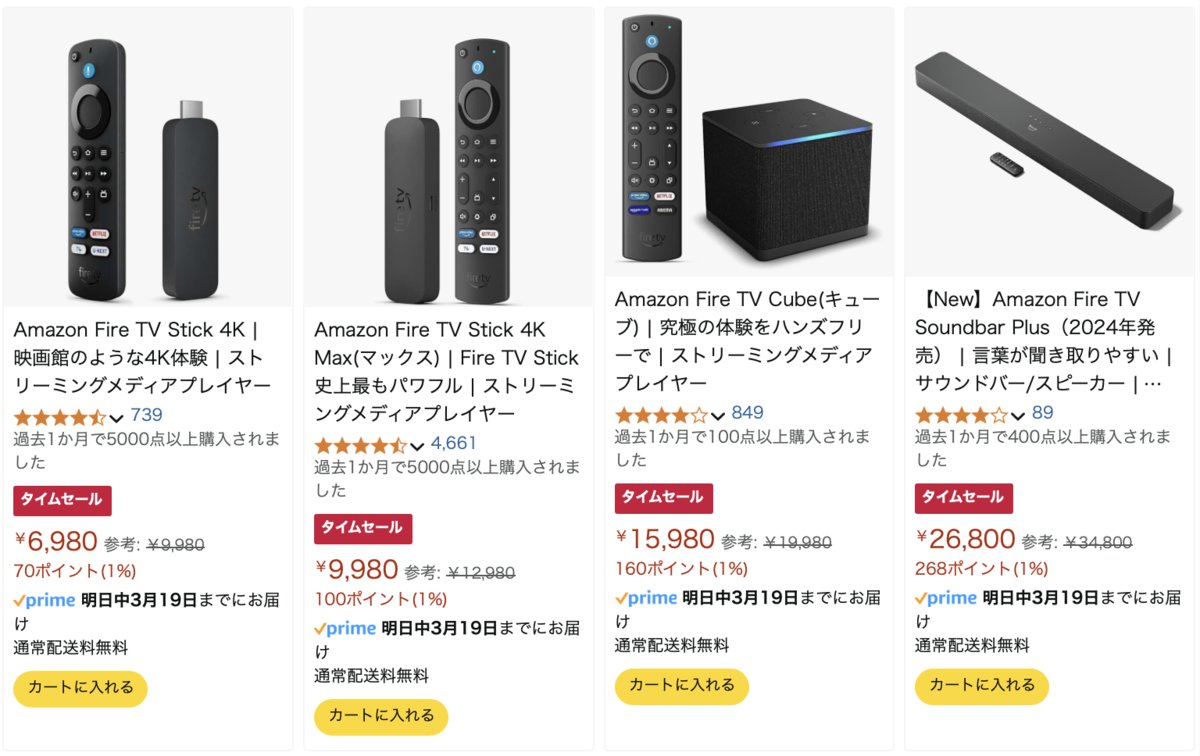View the 849 customer reviews
The image size is (1200, 756).
coord(747,413)
